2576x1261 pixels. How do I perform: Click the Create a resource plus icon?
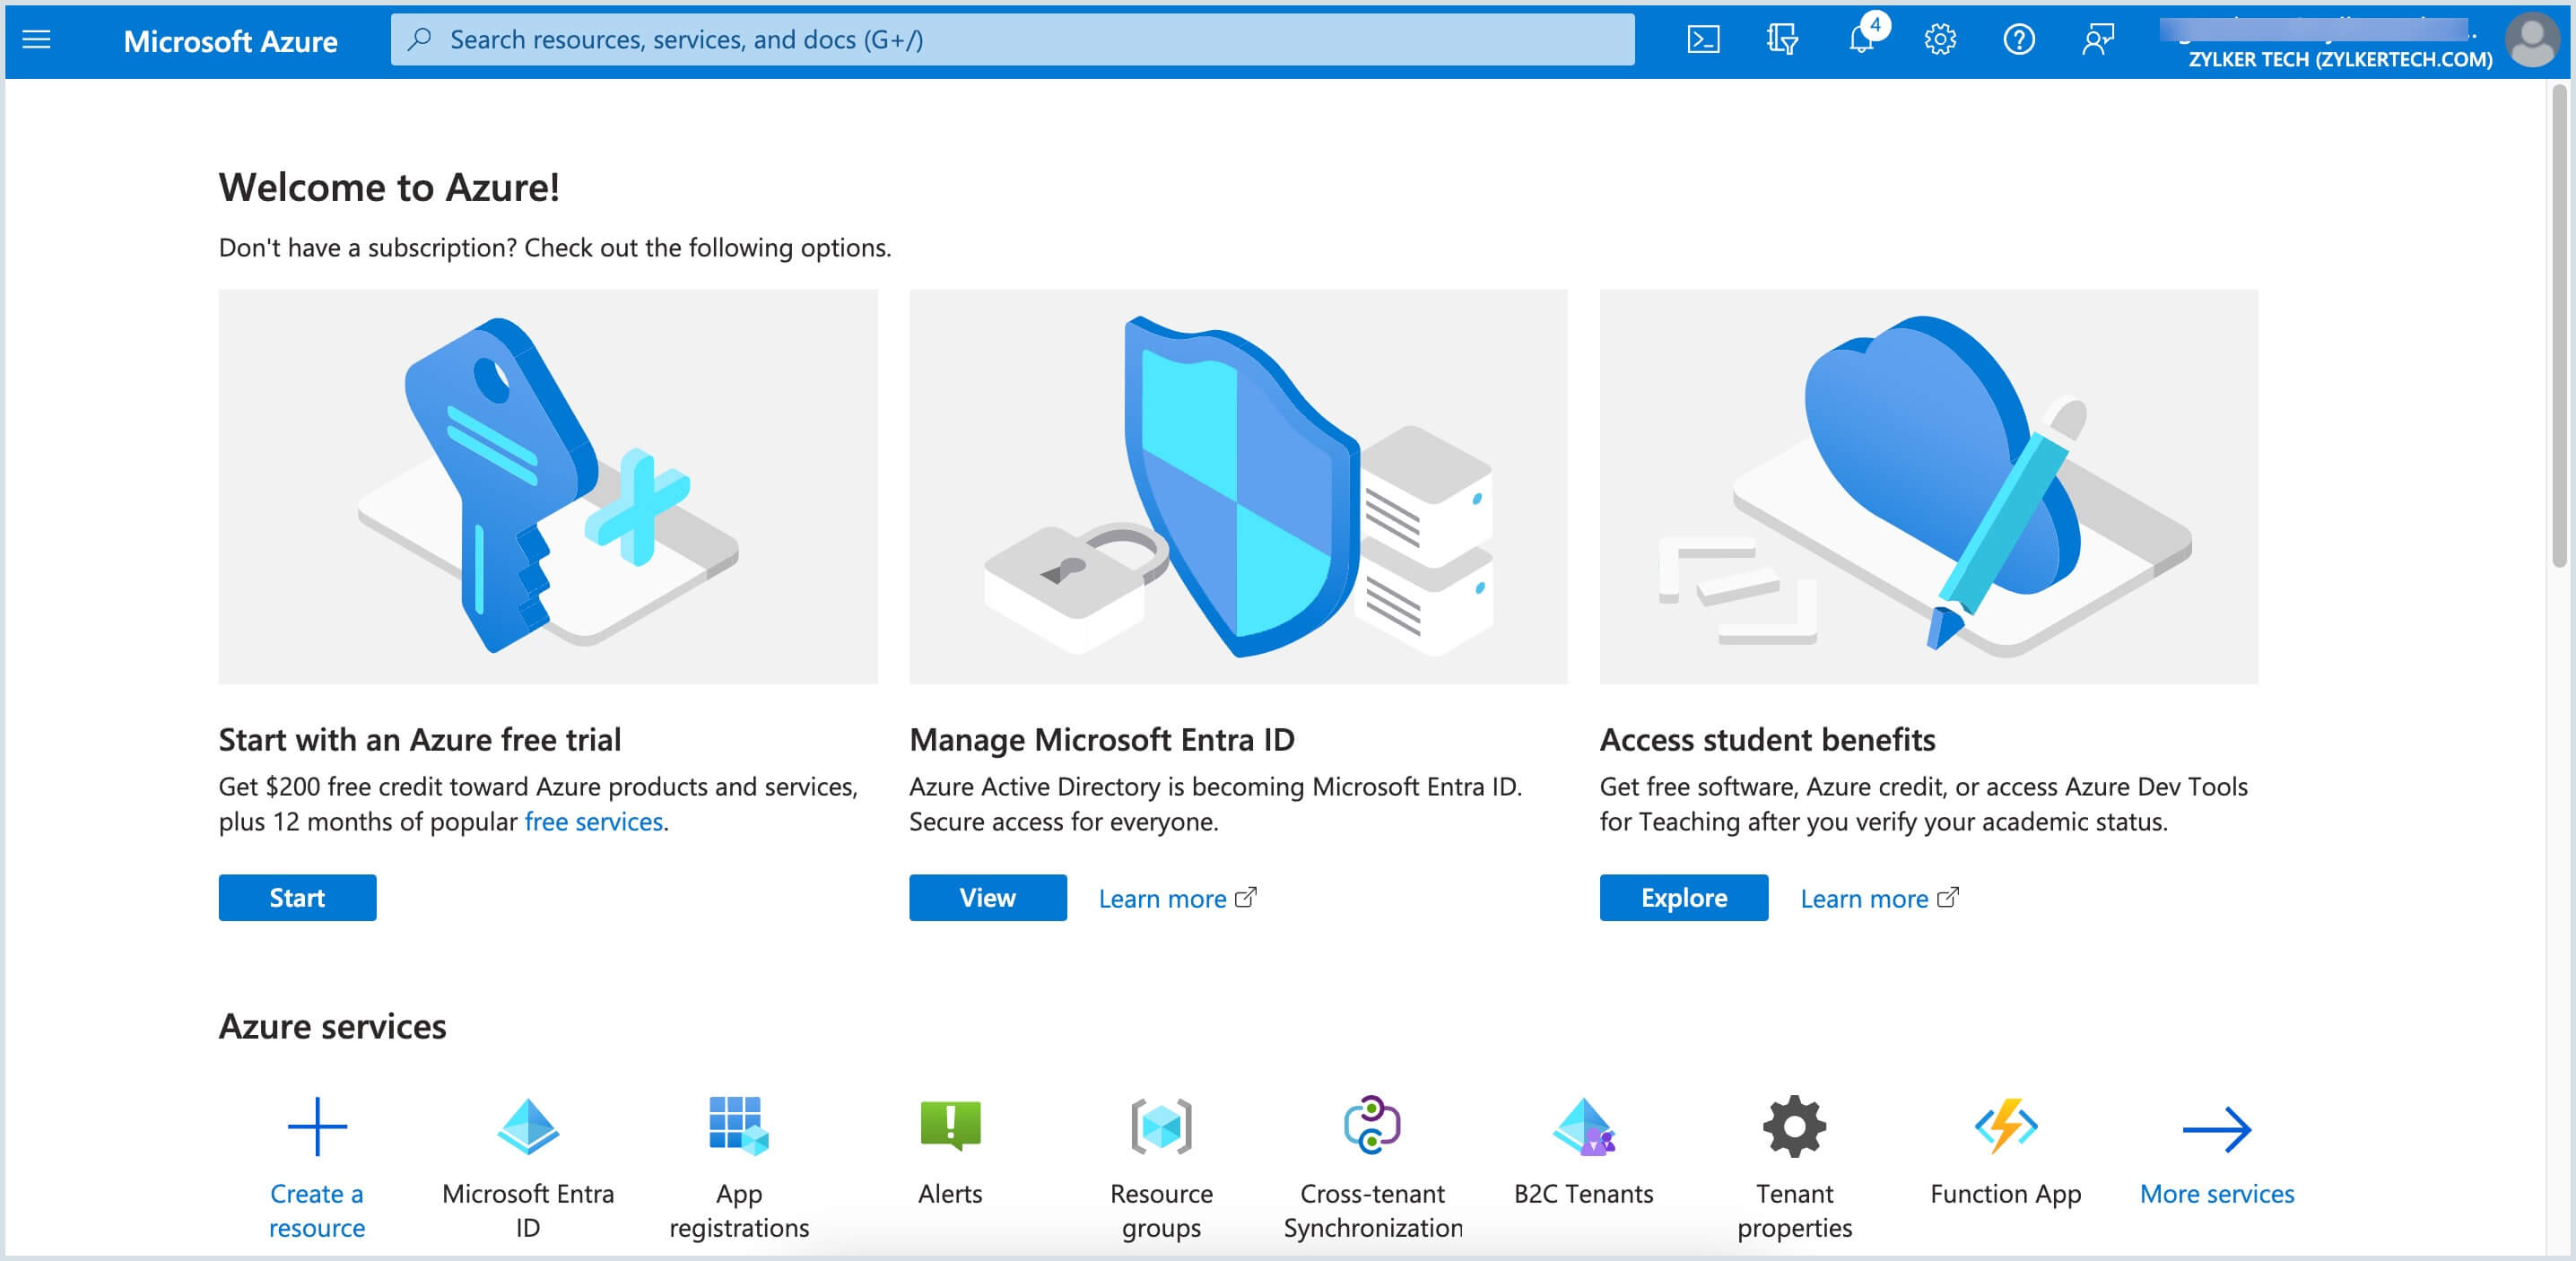click(317, 1127)
